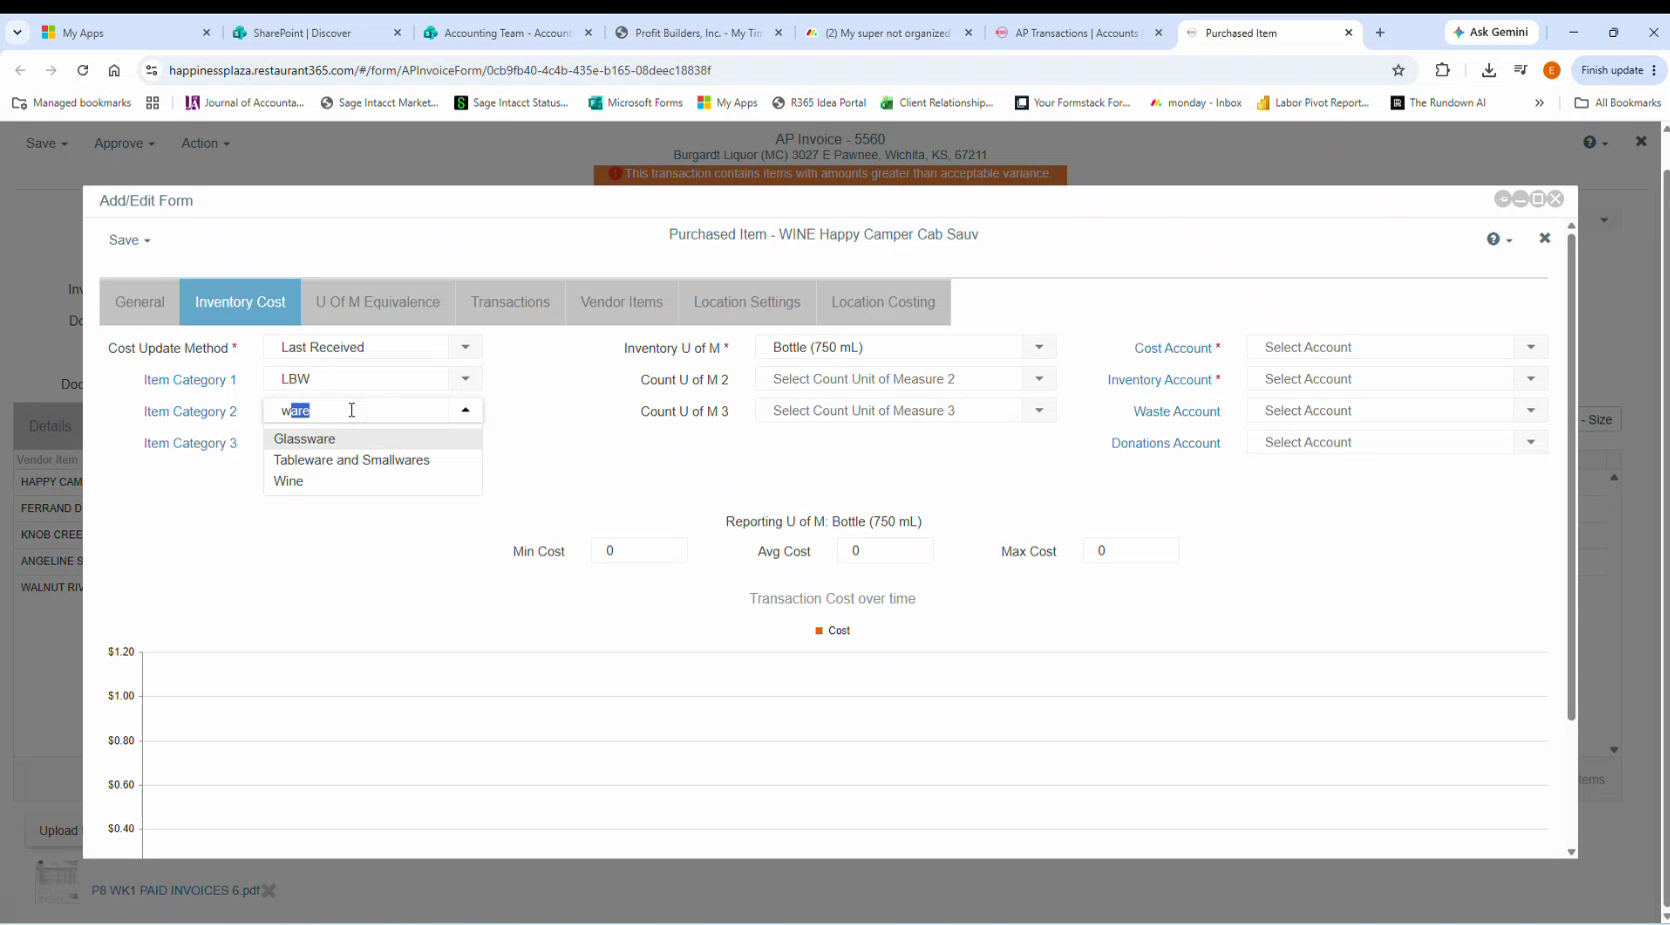Click the Cost Account link label
The height and width of the screenshot is (925, 1670).
click(x=1173, y=348)
